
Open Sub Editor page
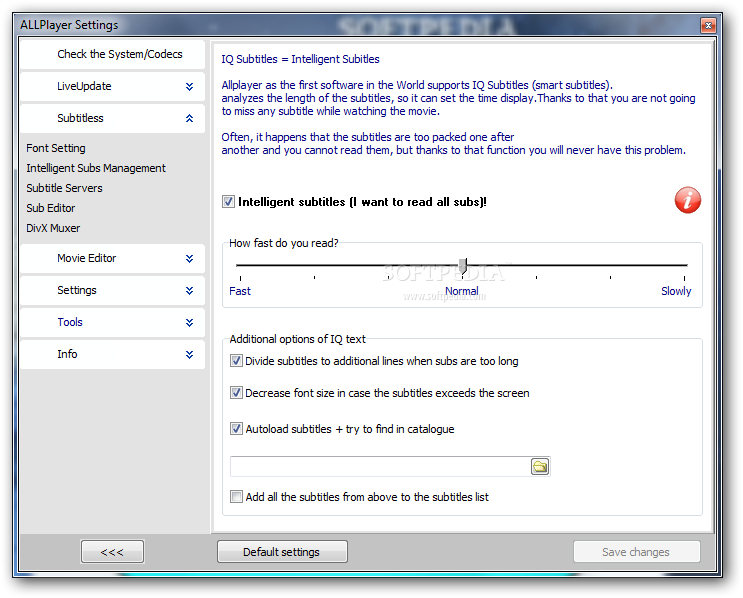tap(50, 208)
